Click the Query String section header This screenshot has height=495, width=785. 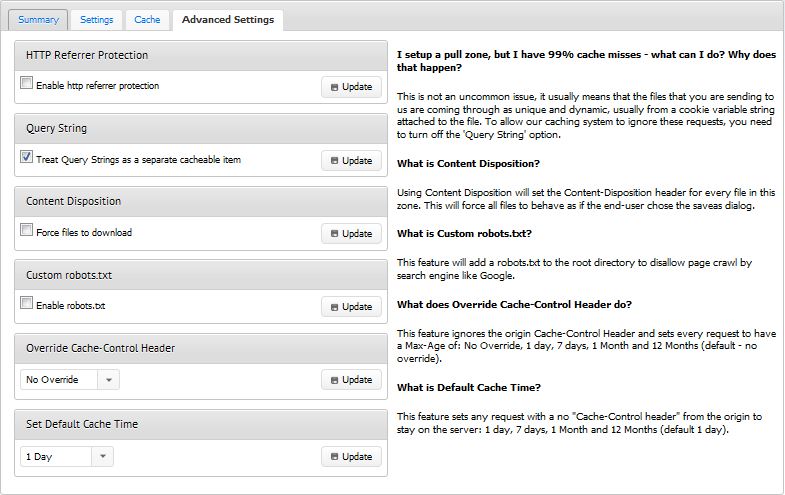tap(201, 129)
